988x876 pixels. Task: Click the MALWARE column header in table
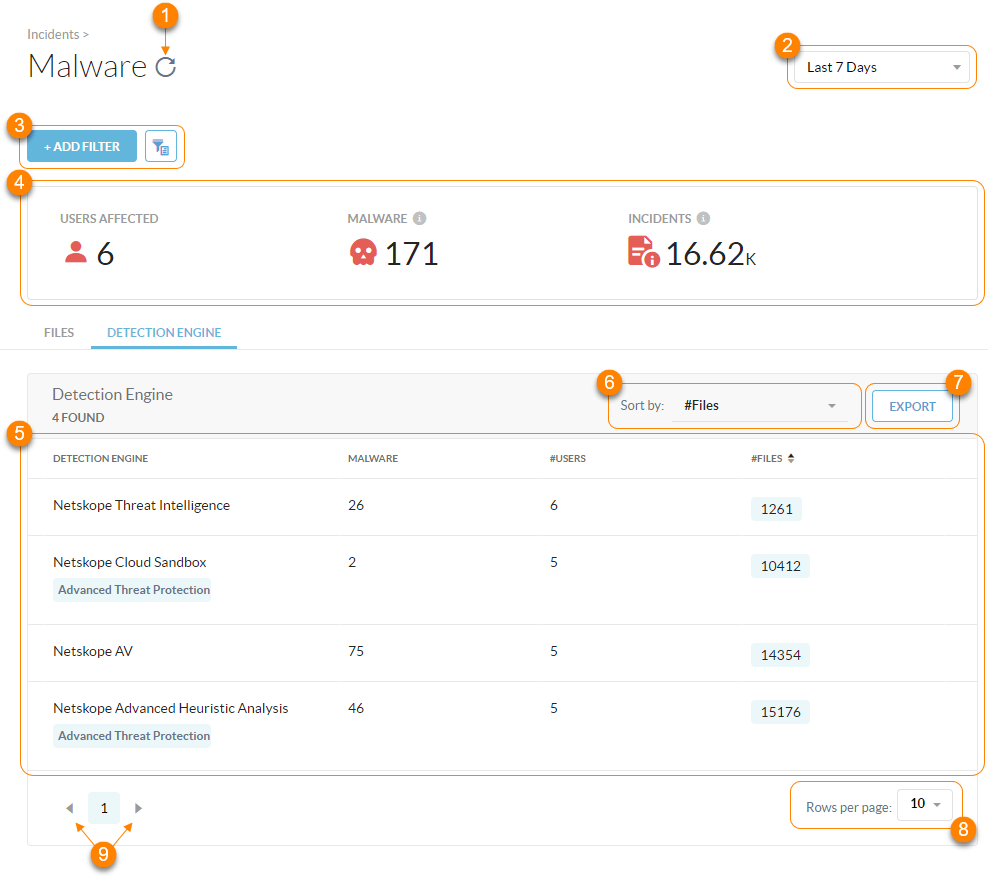[373, 458]
